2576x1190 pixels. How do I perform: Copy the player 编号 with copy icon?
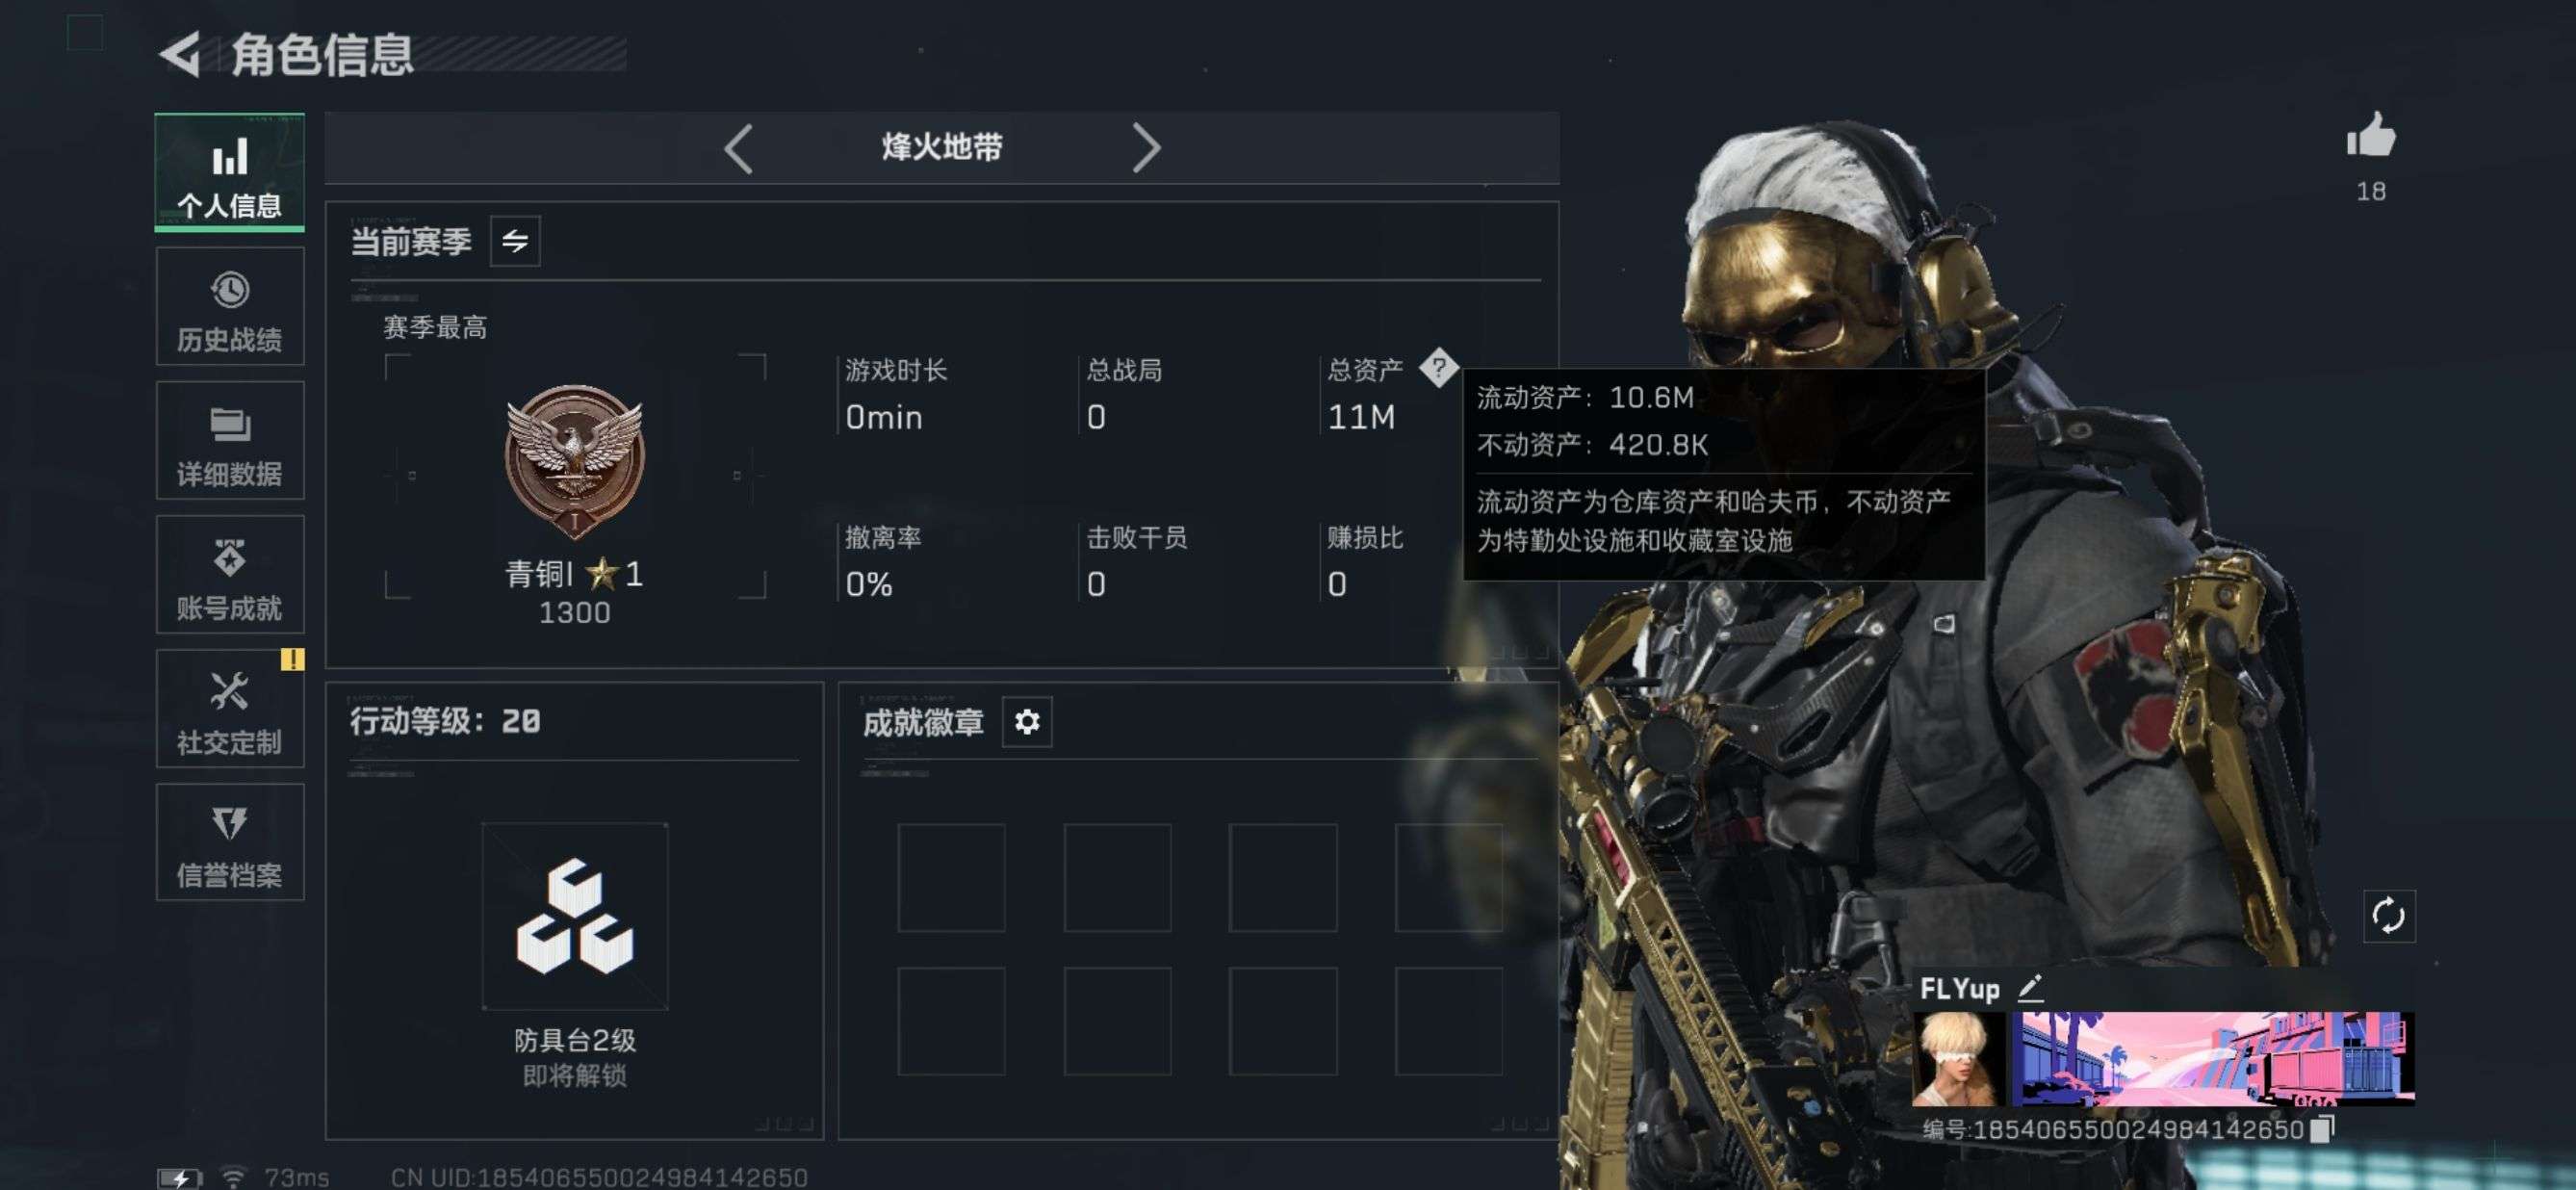pos(2322,1128)
